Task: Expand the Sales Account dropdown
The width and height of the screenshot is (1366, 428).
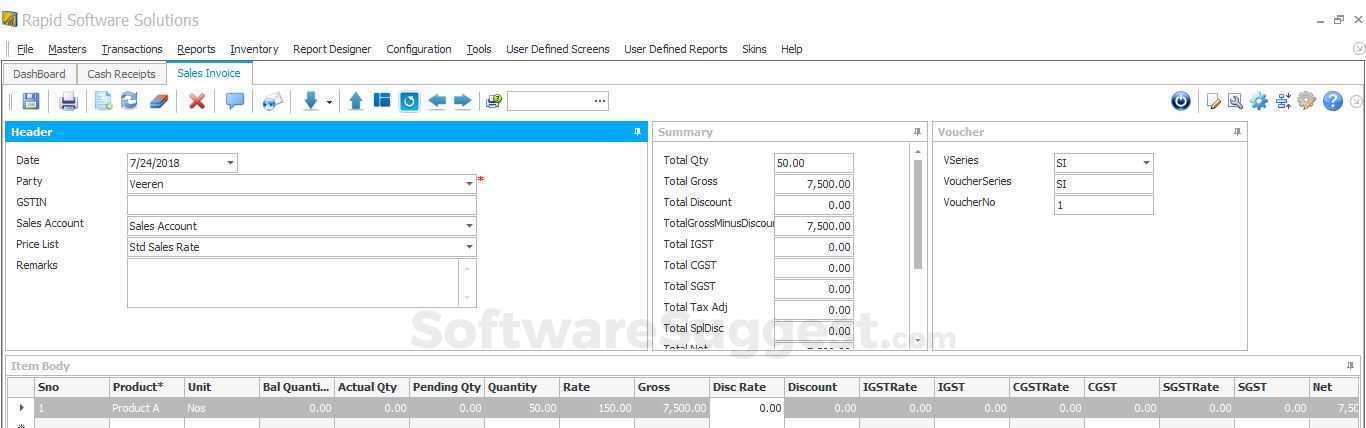Action: (x=469, y=226)
